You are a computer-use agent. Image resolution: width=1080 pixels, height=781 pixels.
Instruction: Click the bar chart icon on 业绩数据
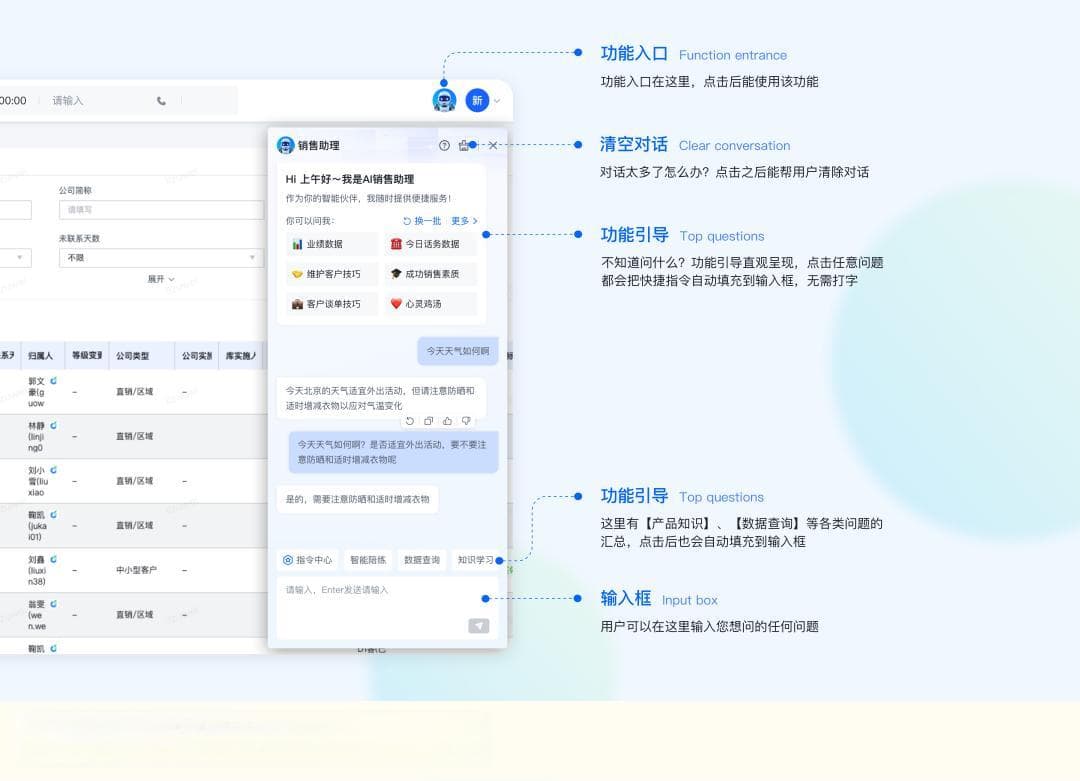298,244
